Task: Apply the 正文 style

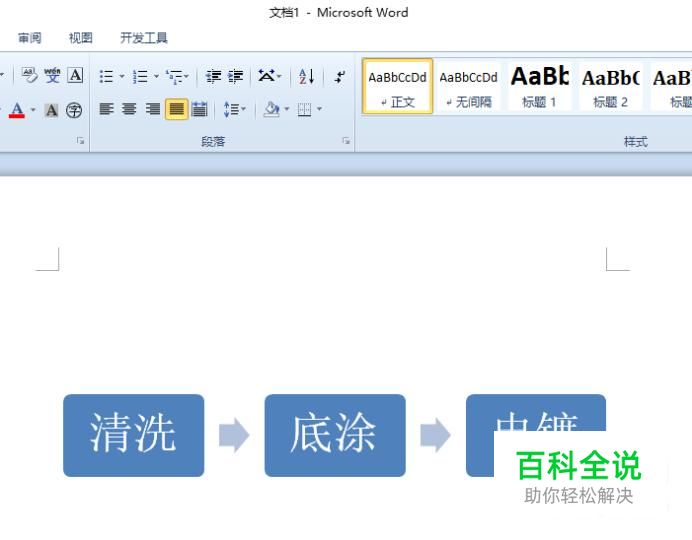Action: click(x=397, y=86)
